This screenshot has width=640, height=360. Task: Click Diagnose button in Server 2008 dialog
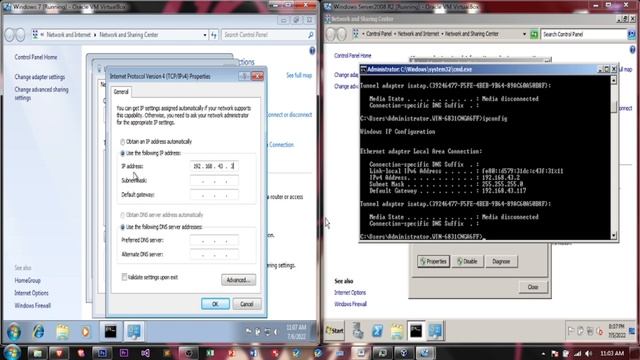click(501, 261)
